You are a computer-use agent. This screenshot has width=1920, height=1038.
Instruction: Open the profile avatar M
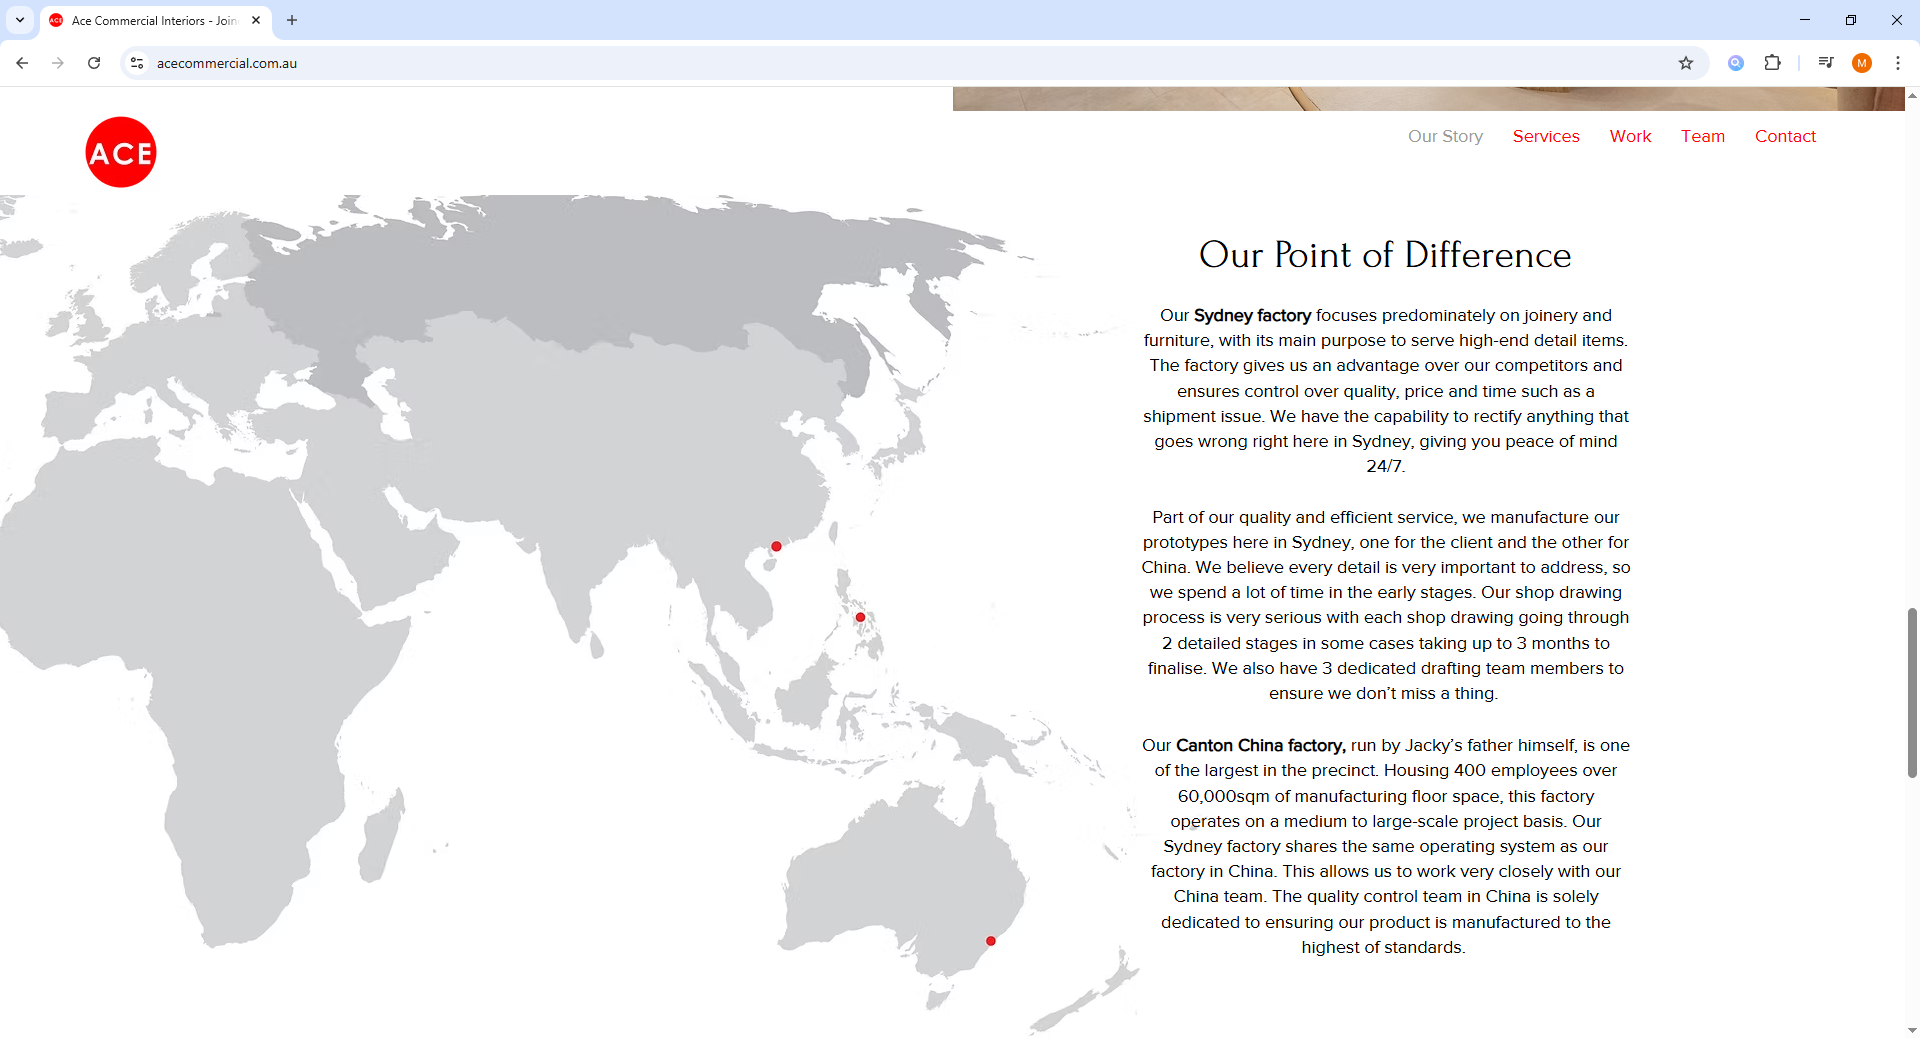(1862, 63)
